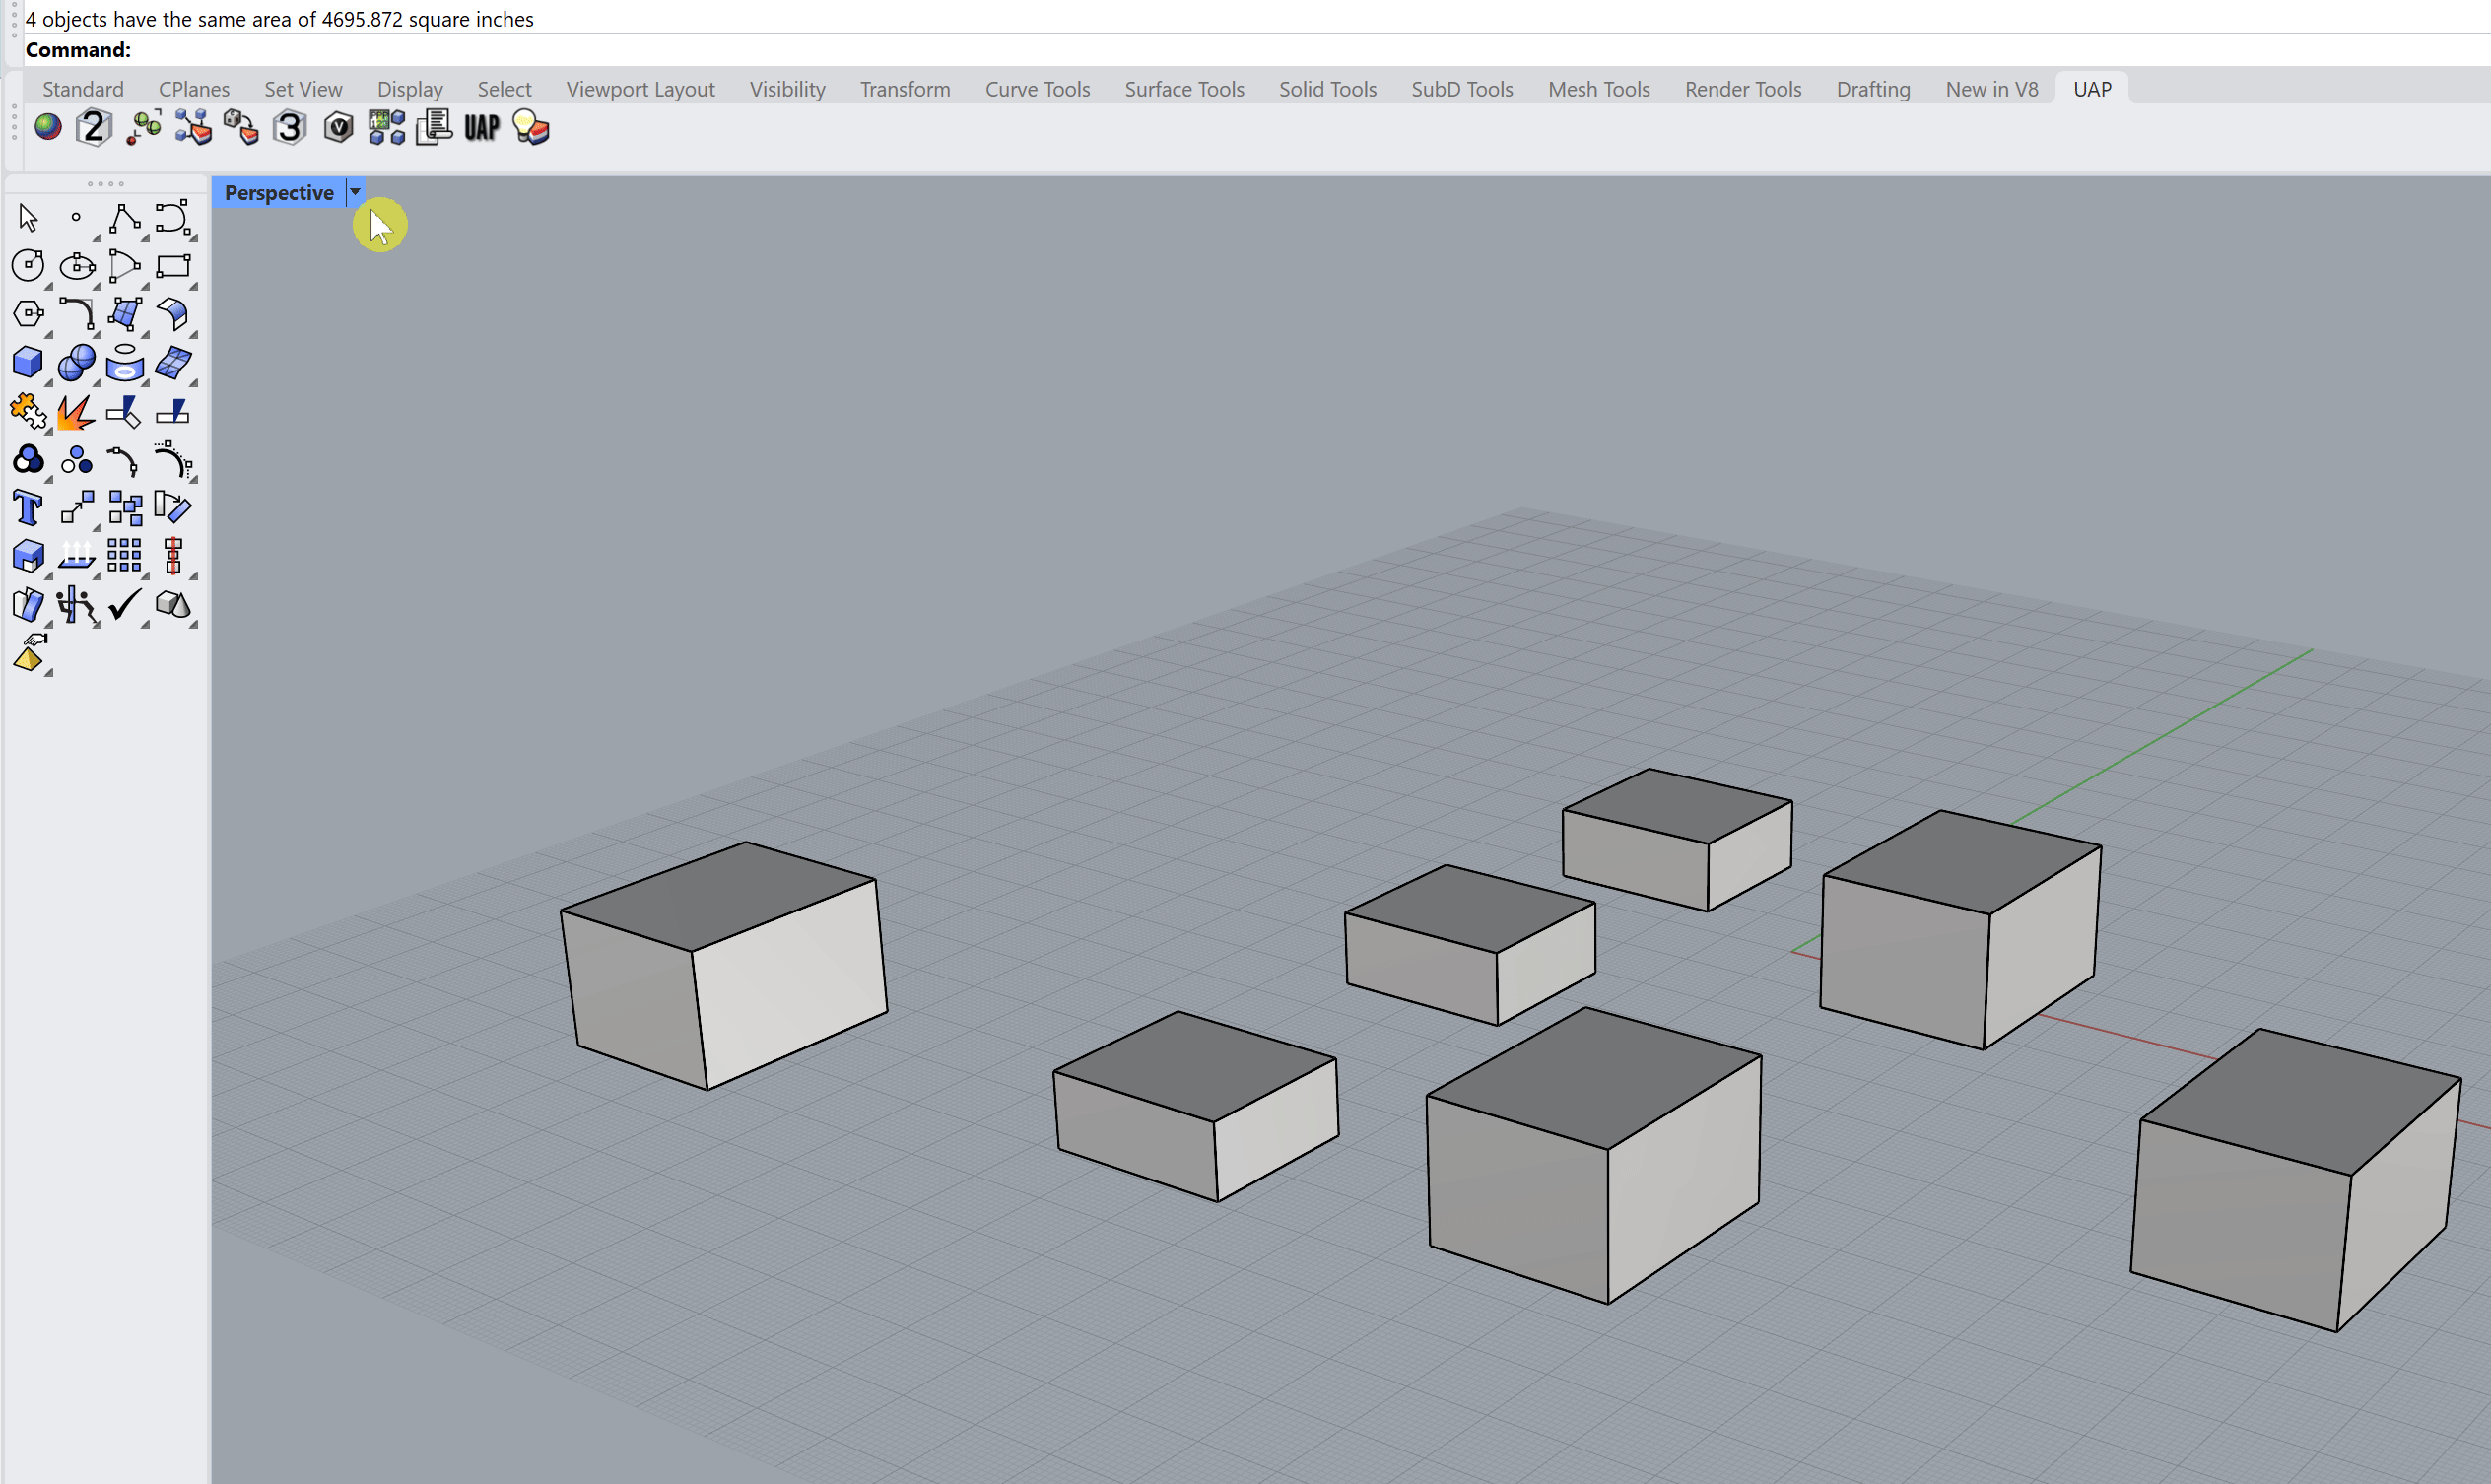Open the Set View tab

[x=303, y=89]
